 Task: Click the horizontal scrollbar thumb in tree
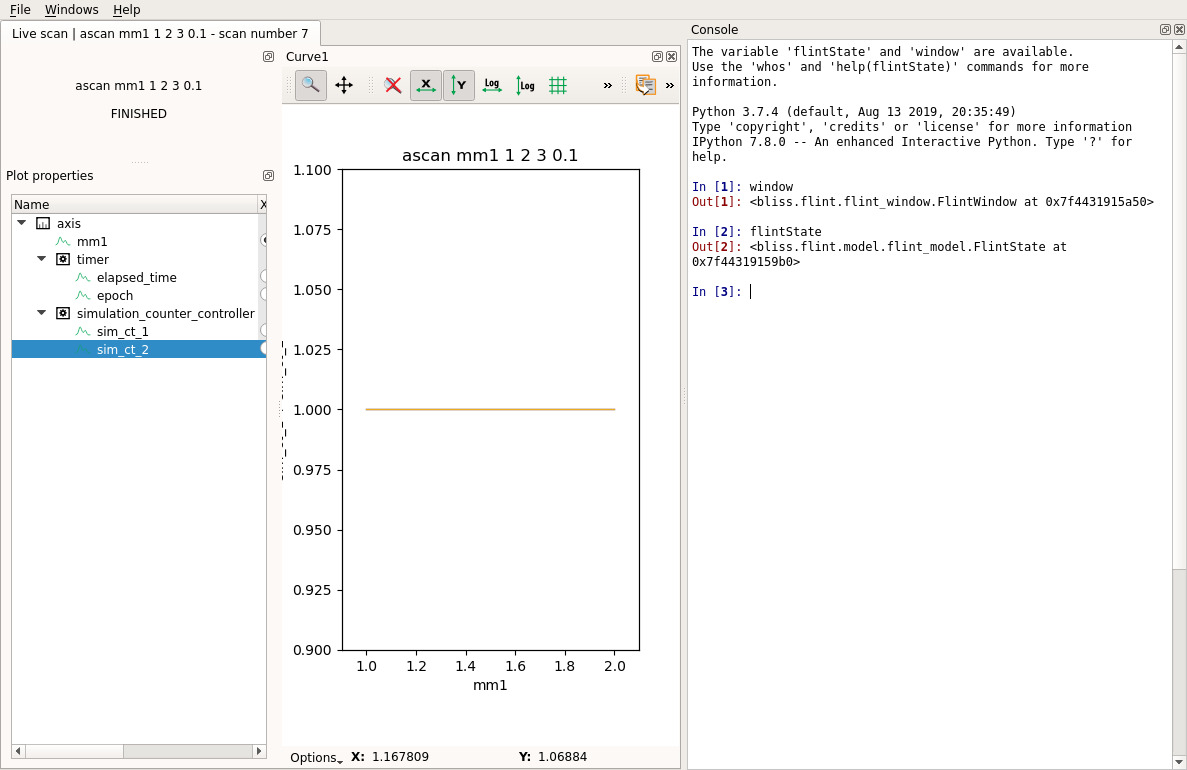click(74, 751)
